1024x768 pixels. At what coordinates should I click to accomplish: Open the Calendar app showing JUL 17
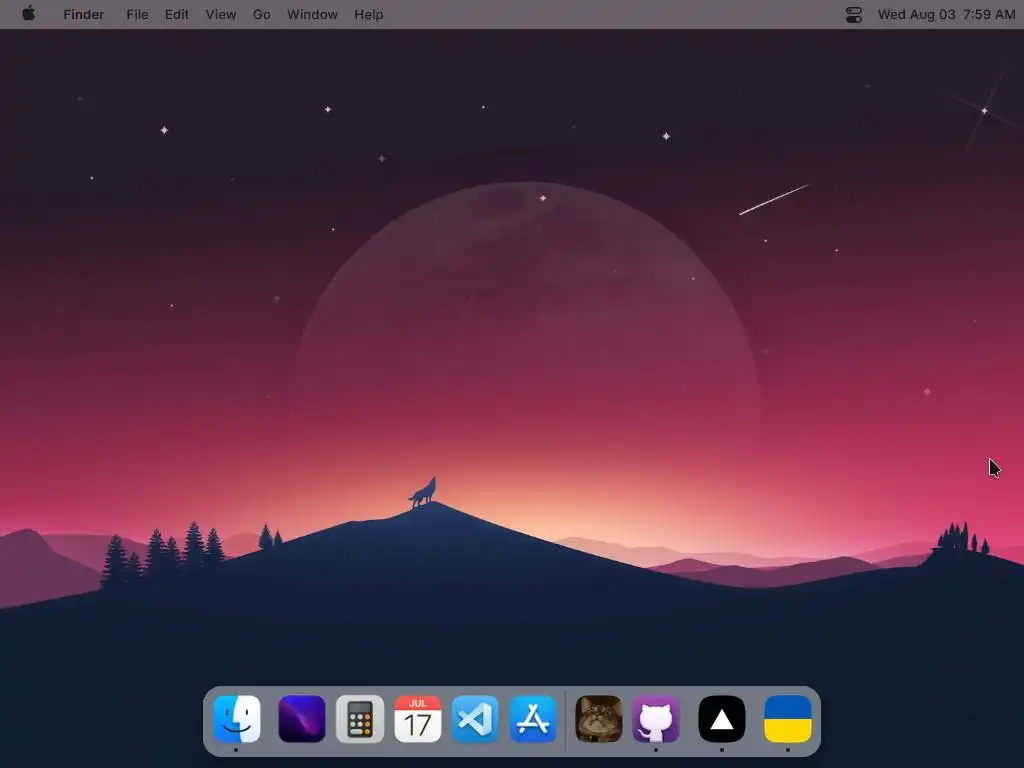click(418, 719)
